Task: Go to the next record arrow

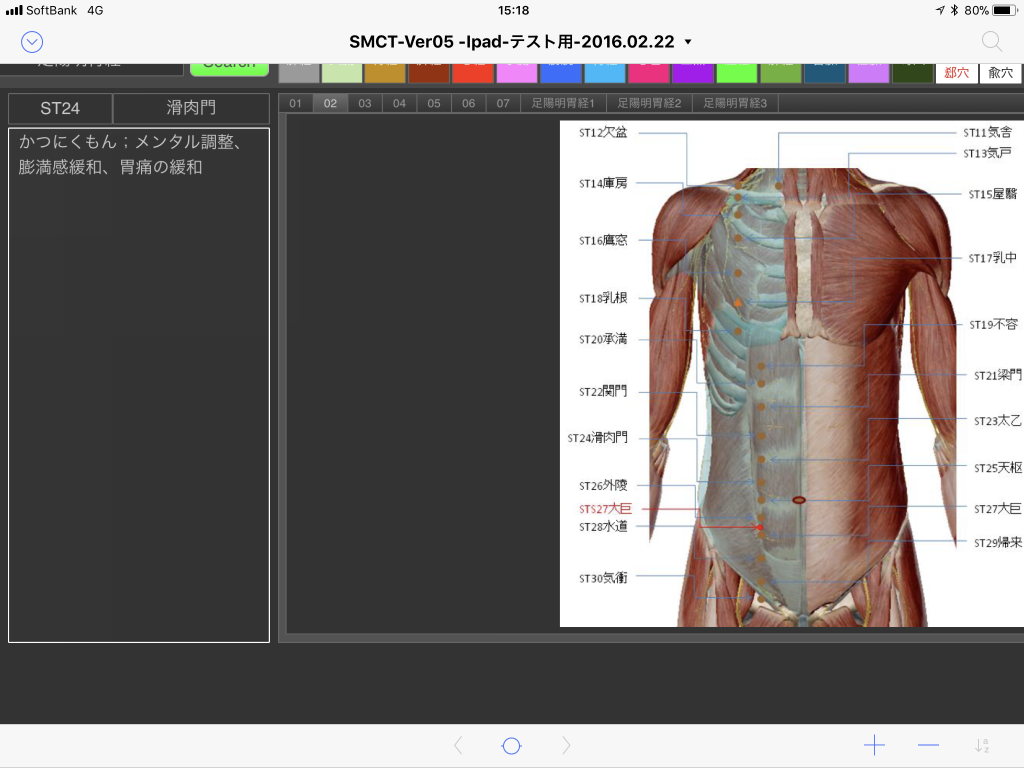Action: pos(566,745)
